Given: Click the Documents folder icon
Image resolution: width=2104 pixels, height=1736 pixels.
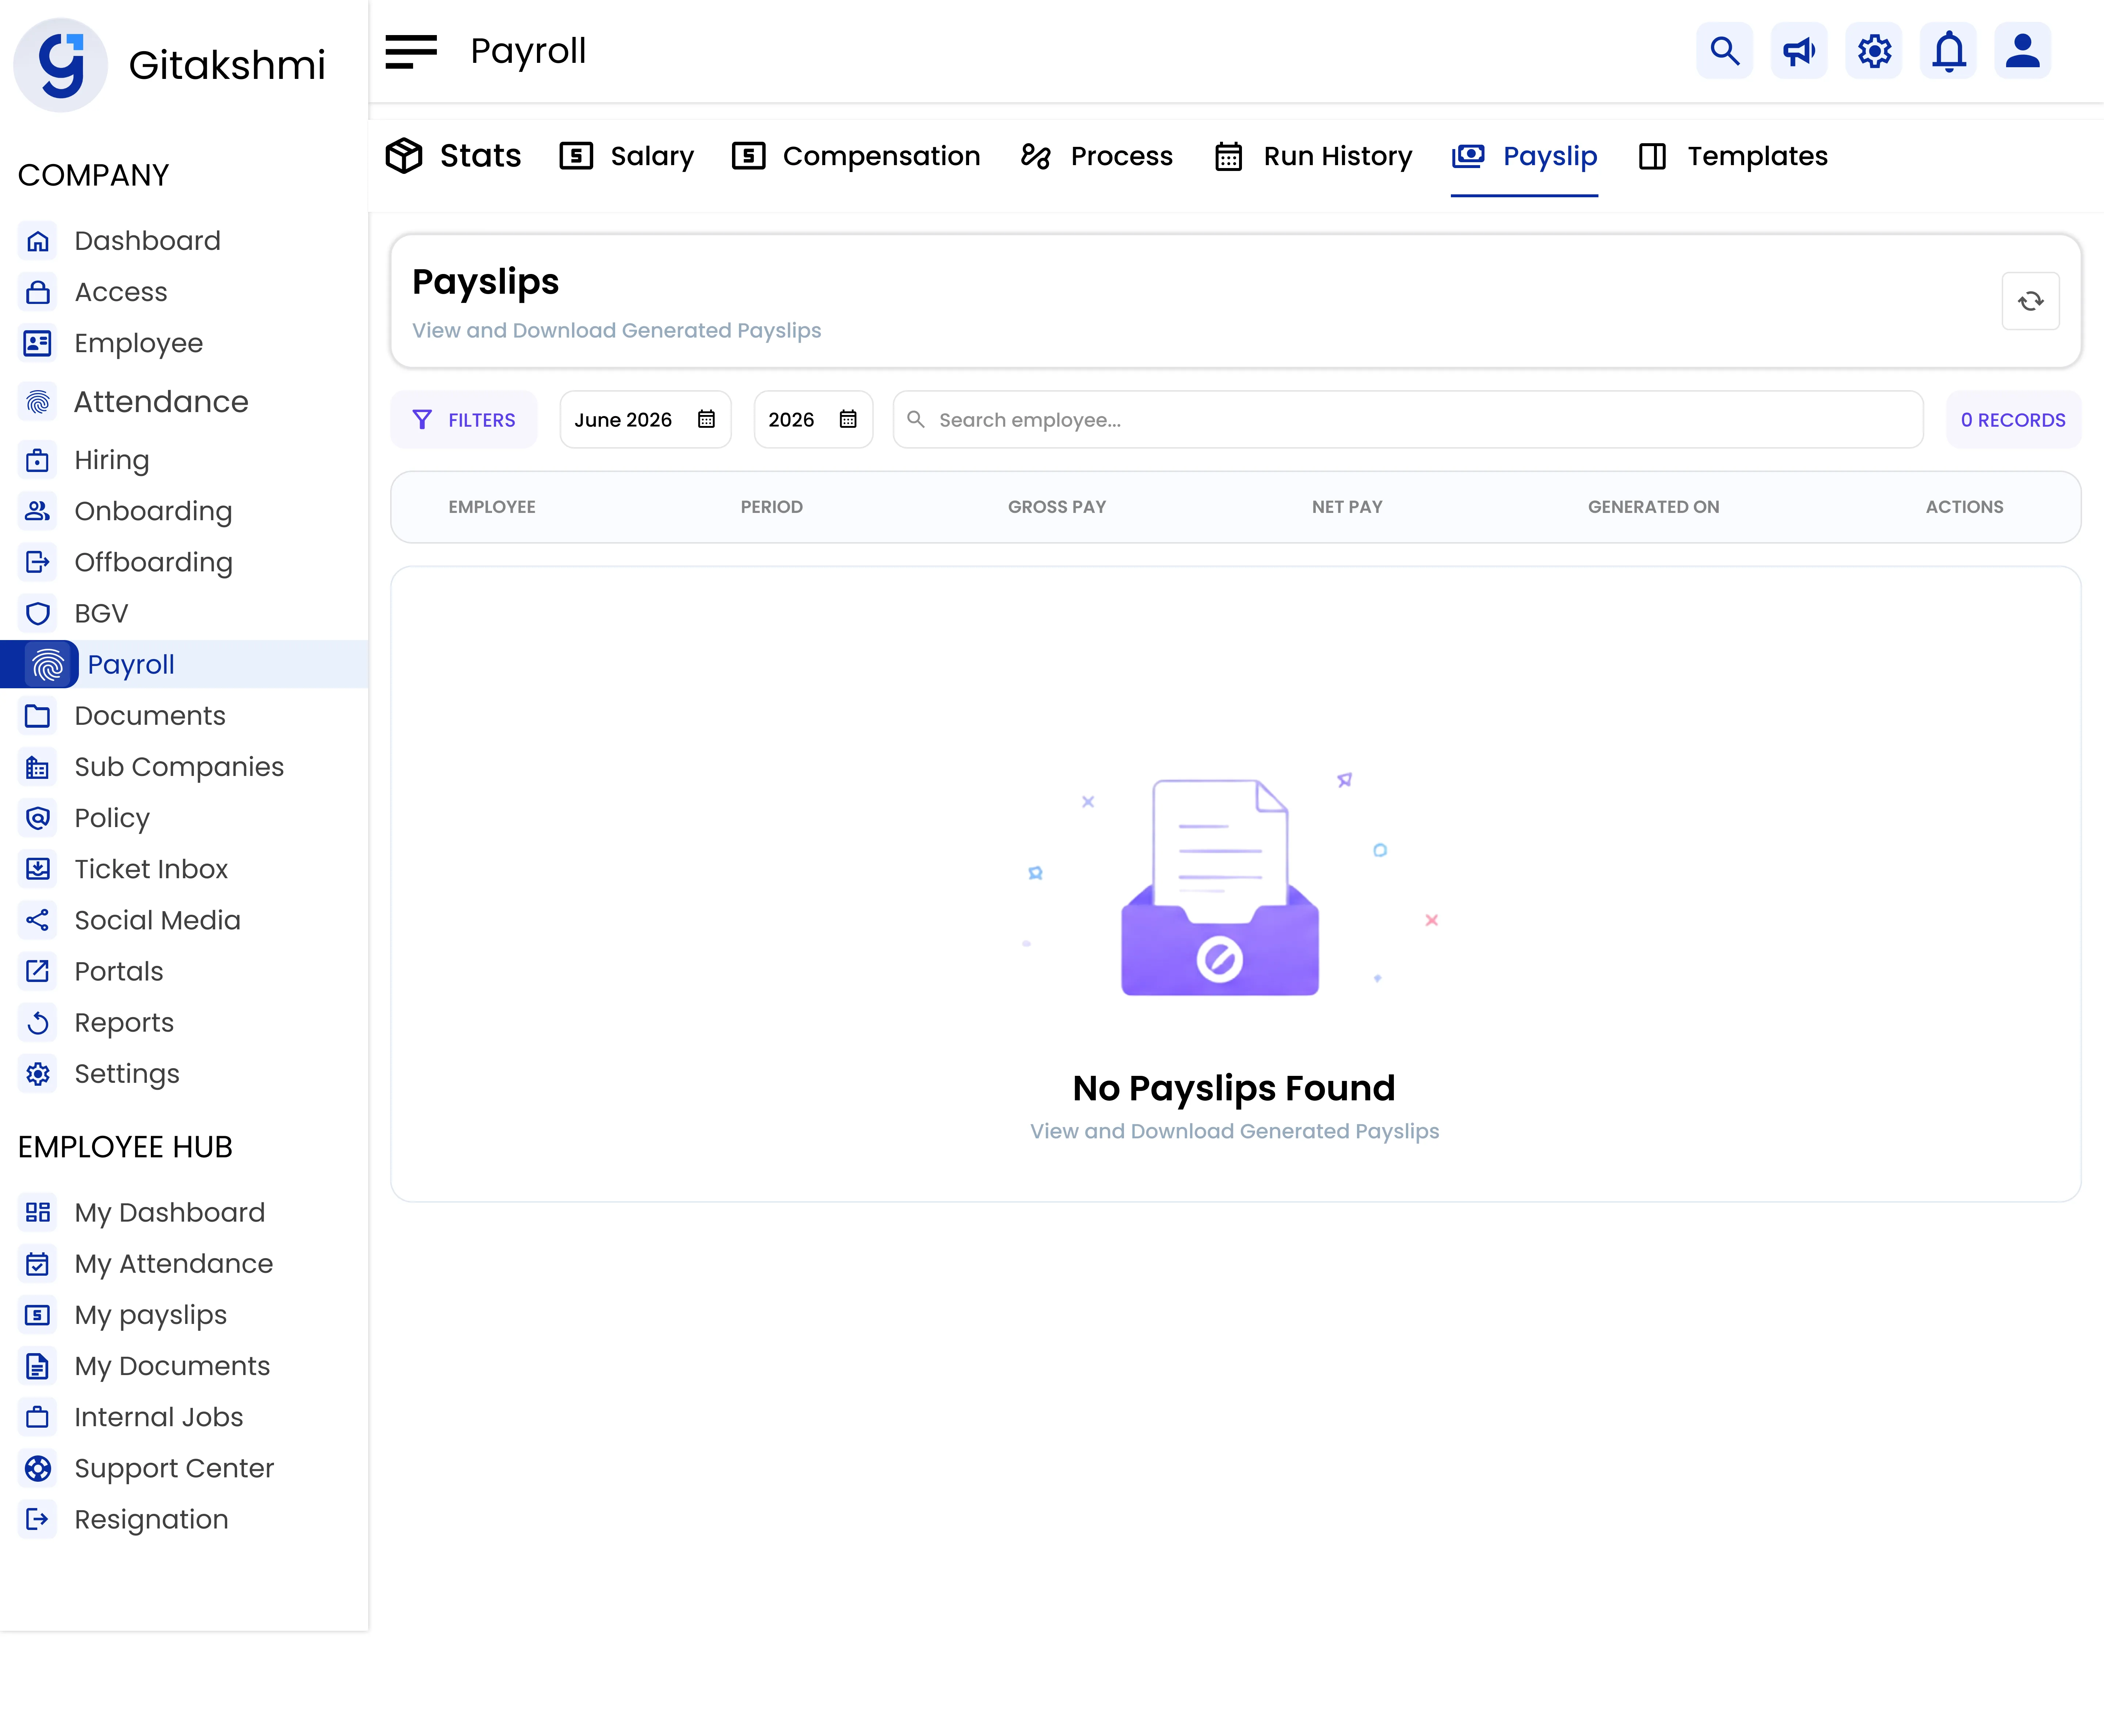Looking at the screenshot, I should [38, 716].
